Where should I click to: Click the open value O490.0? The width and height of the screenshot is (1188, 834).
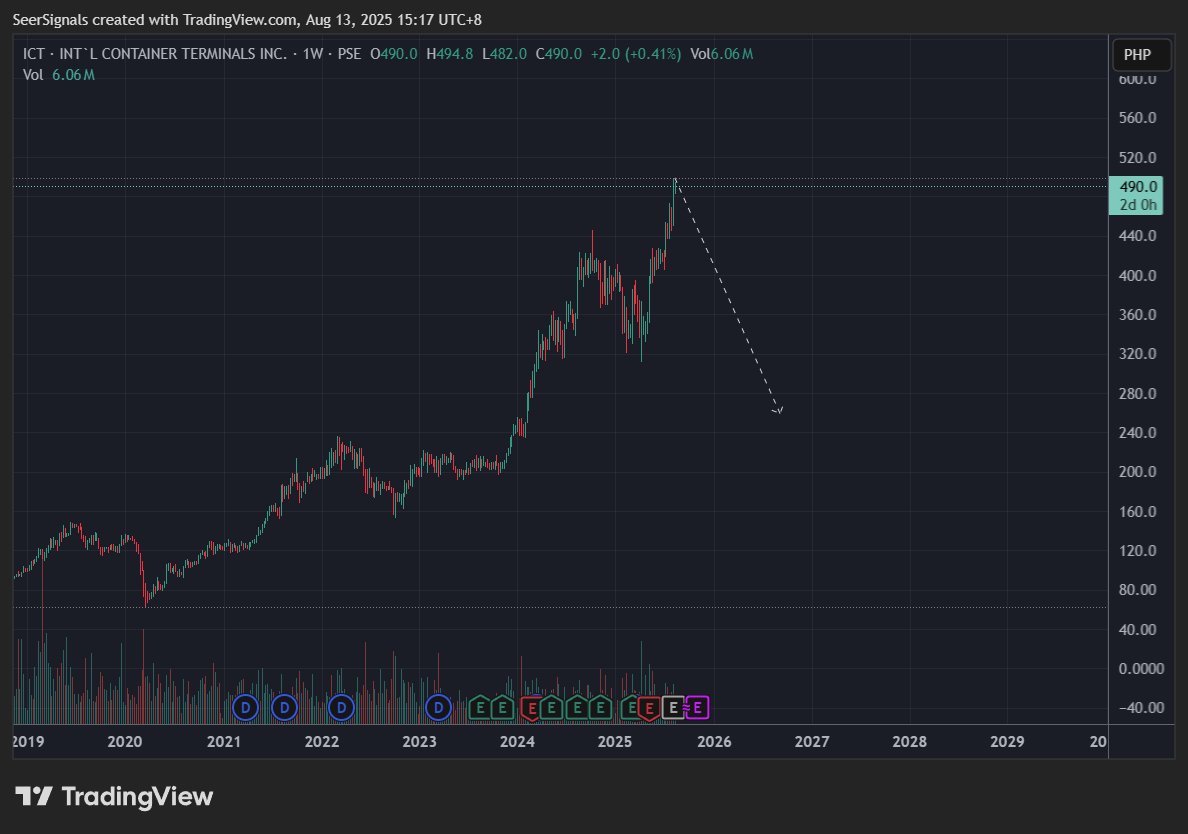pyautogui.click(x=393, y=54)
